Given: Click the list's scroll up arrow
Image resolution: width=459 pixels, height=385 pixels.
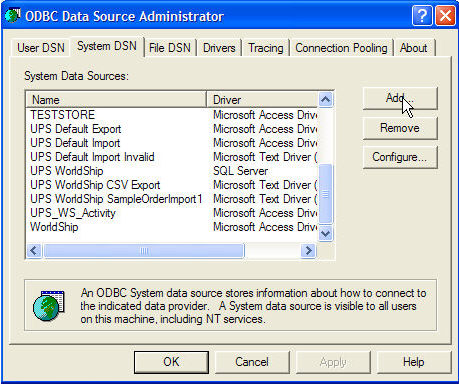Looking at the screenshot, I should (325, 99).
